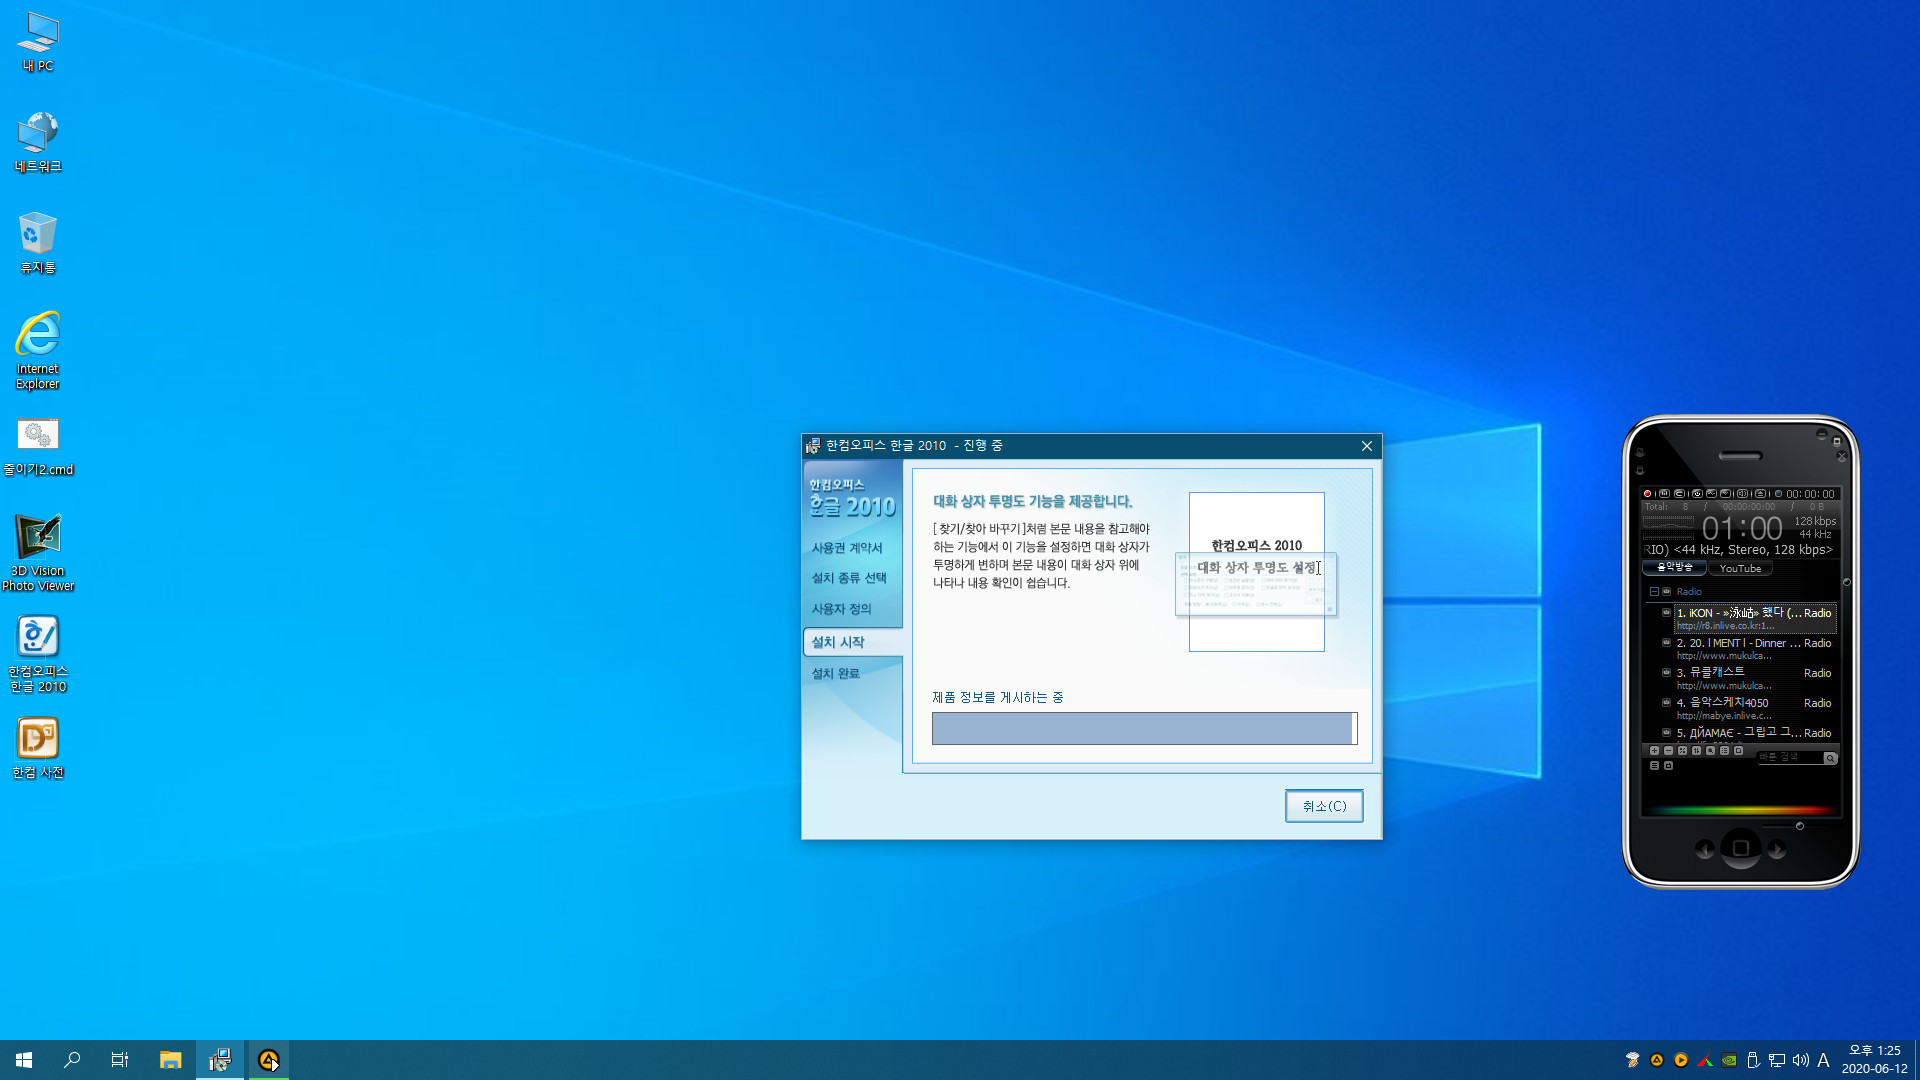The height and width of the screenshot is (1080, 1920).
Task: Select the 한컴오피스 한글 2010 desktop shortcut
Action: pos(37,653)
